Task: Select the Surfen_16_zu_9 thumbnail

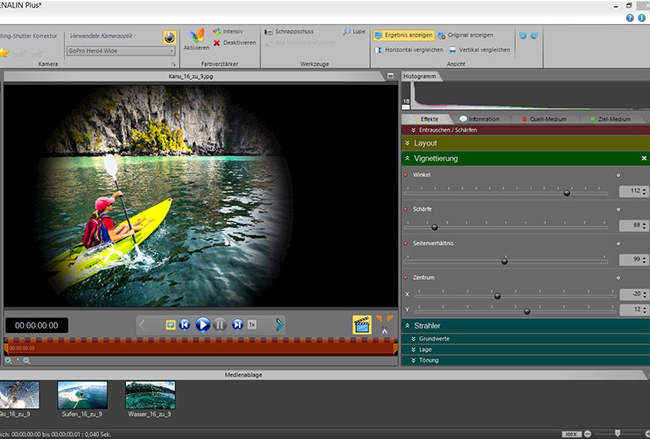Action: (82, 393)
